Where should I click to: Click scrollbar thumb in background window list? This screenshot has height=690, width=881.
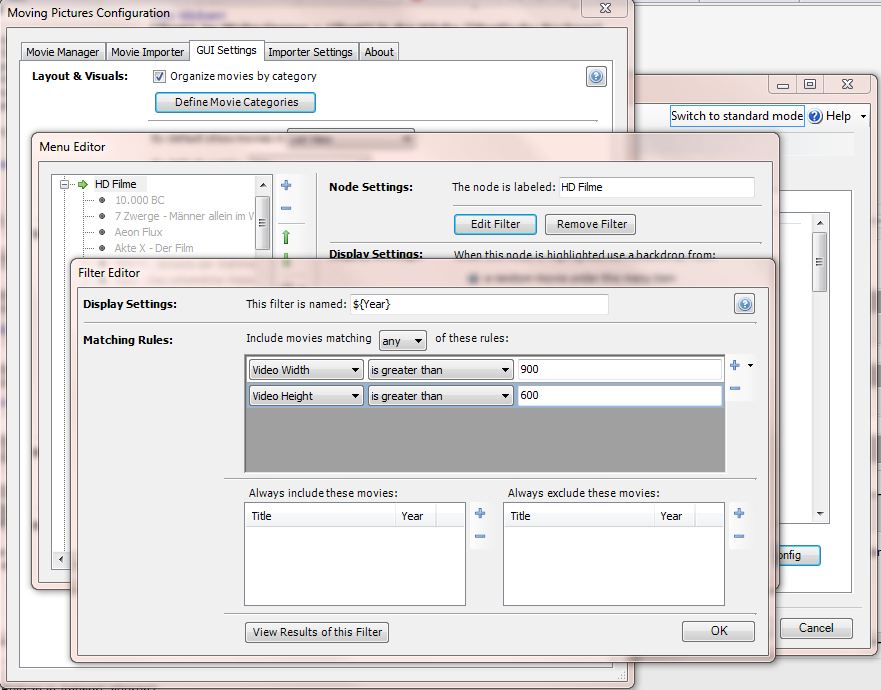point(820,262)
